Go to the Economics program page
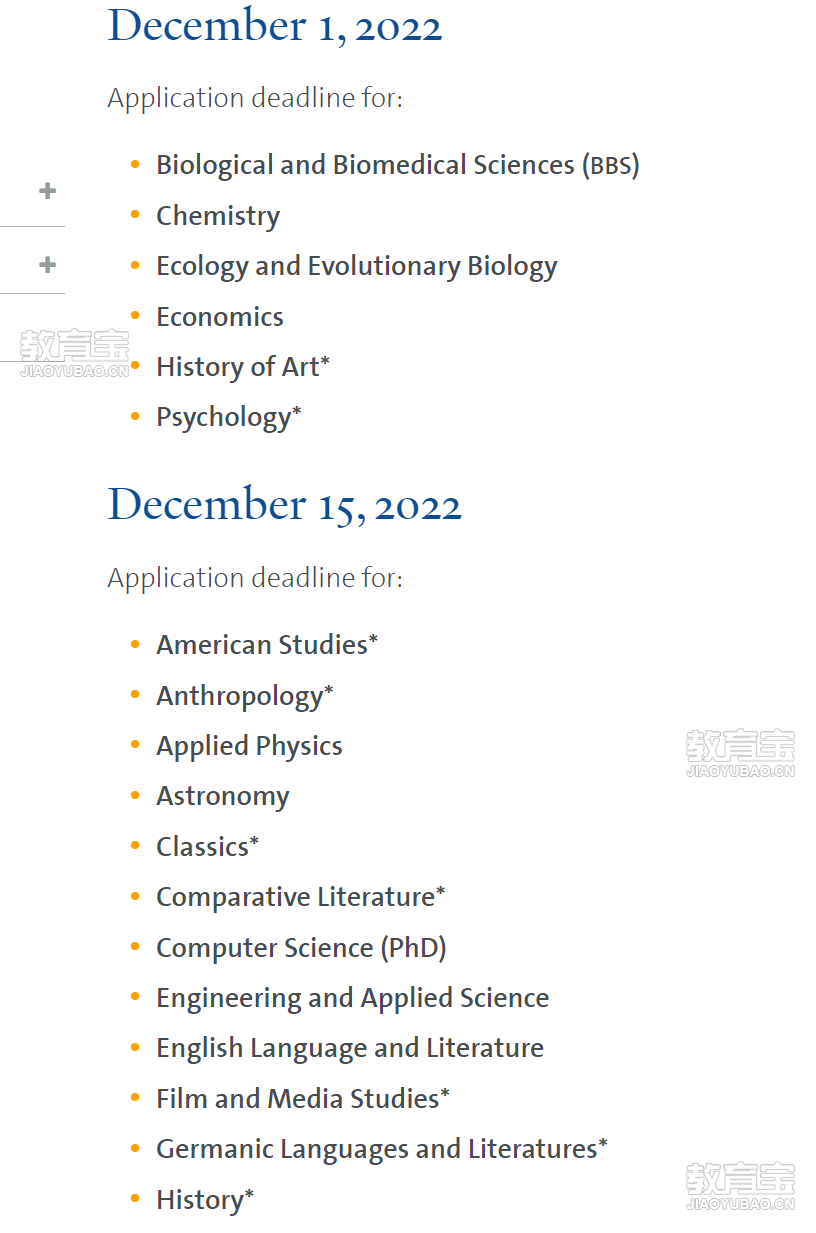This screenshot has width=816, height=1233. (220, 317)
